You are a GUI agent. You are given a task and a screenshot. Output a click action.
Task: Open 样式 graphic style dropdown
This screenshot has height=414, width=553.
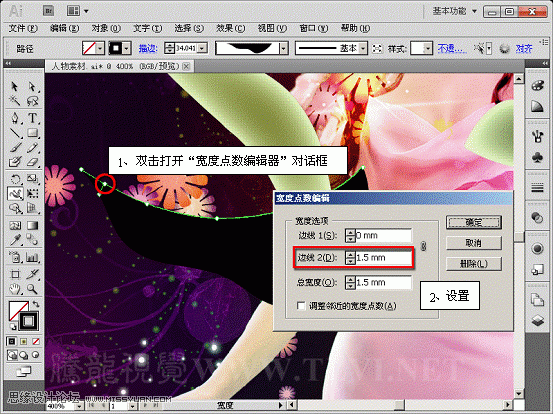point(427,48)
